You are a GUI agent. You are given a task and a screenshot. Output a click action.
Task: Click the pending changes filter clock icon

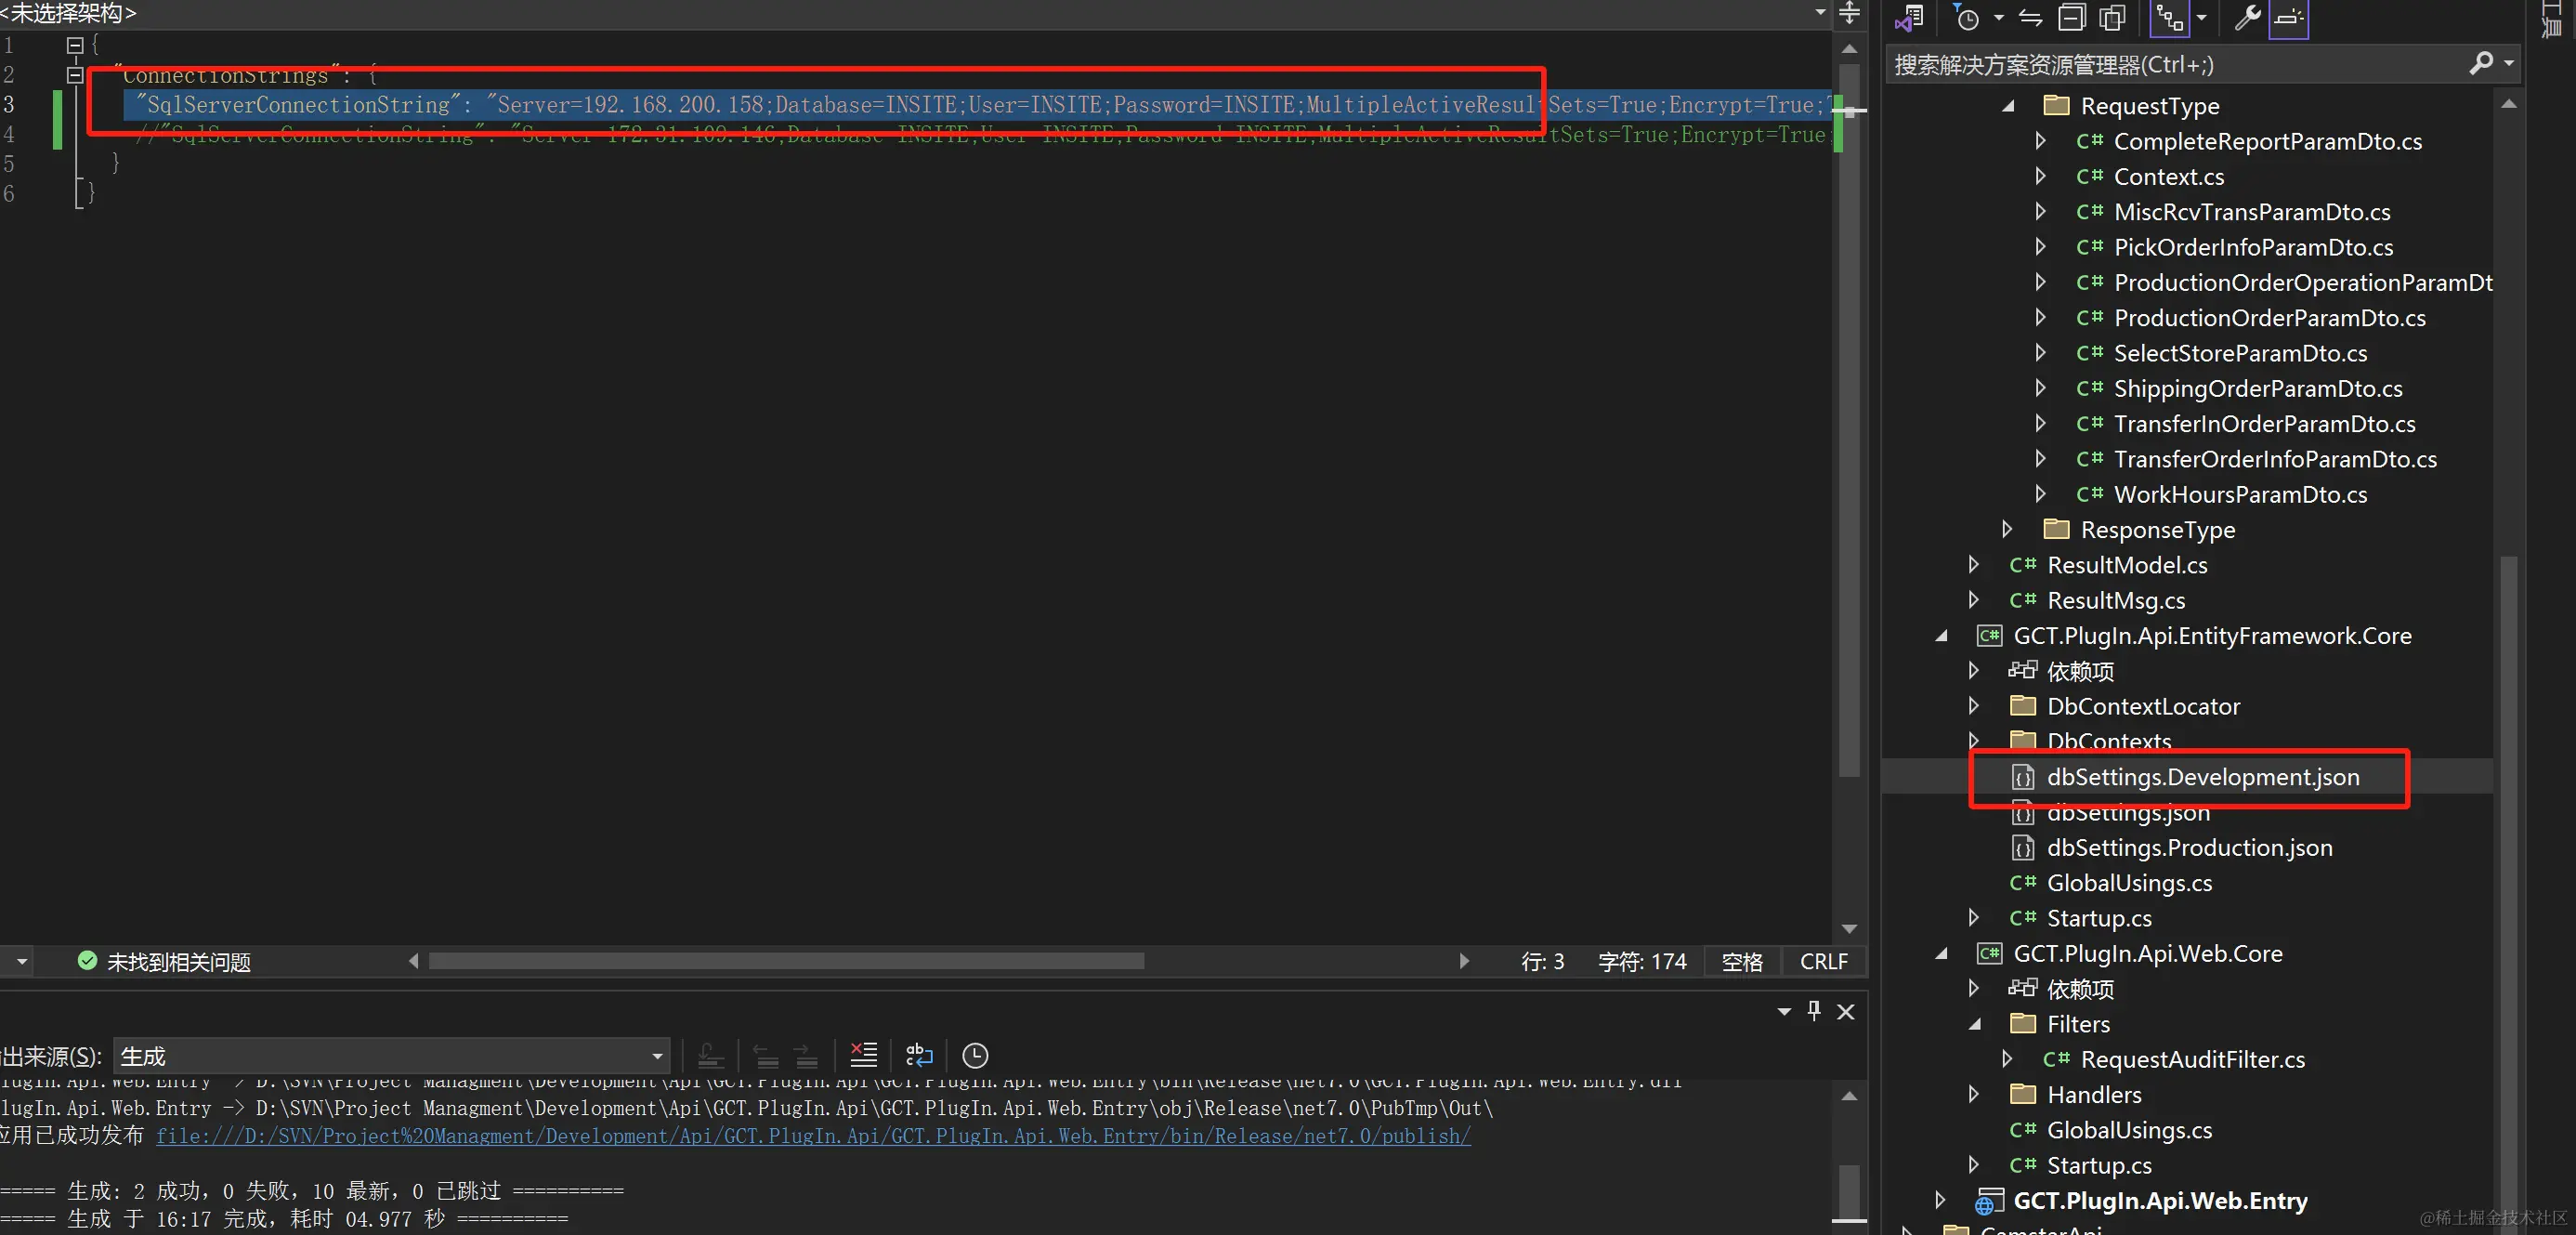click(1967, 18)
